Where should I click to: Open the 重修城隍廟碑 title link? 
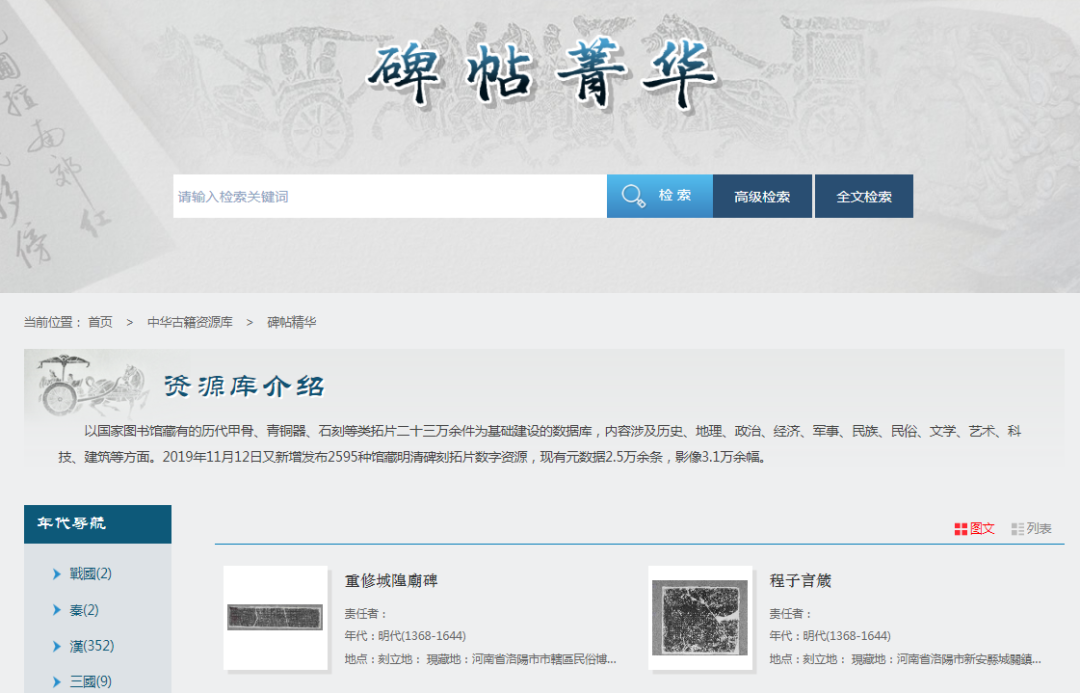391,580
